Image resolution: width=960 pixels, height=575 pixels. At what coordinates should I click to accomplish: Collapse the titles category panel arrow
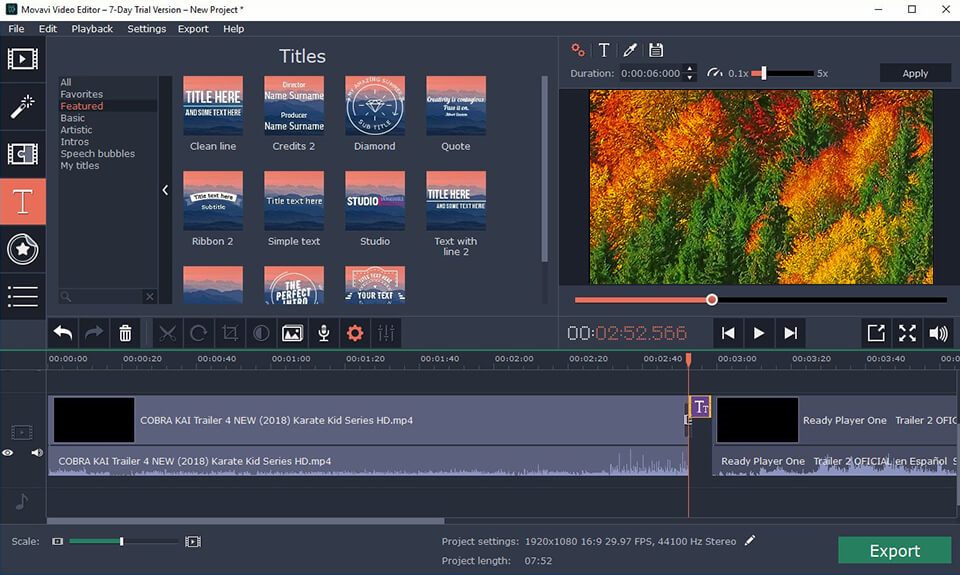165,190
